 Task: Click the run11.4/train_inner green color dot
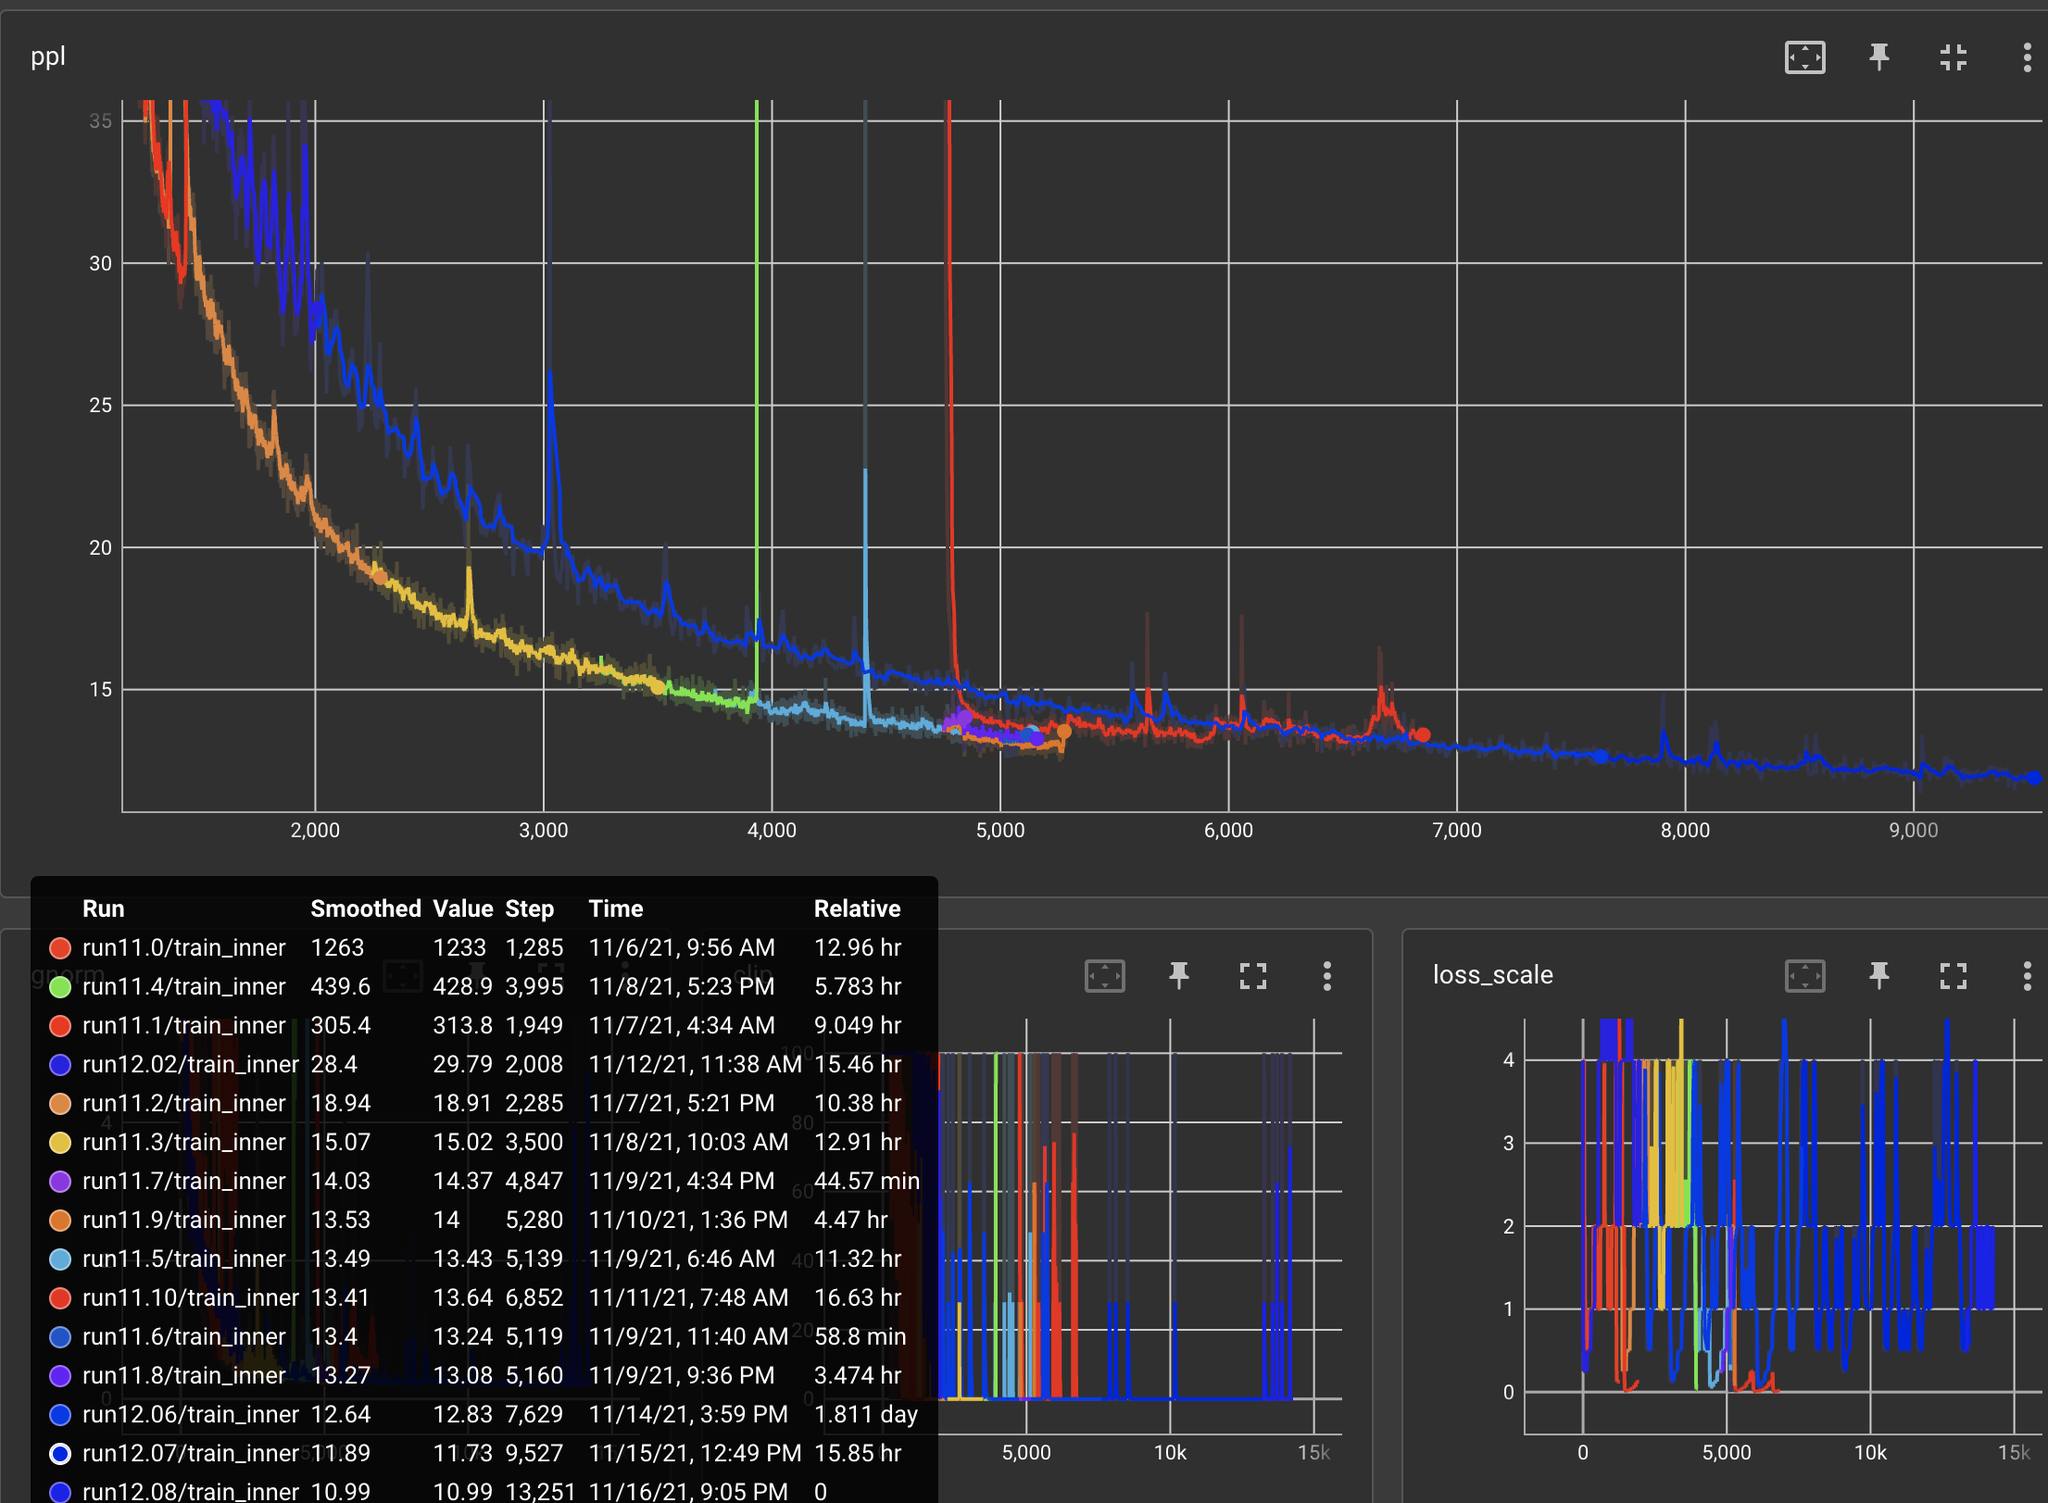pyautogui.click(x=60, y=986)
